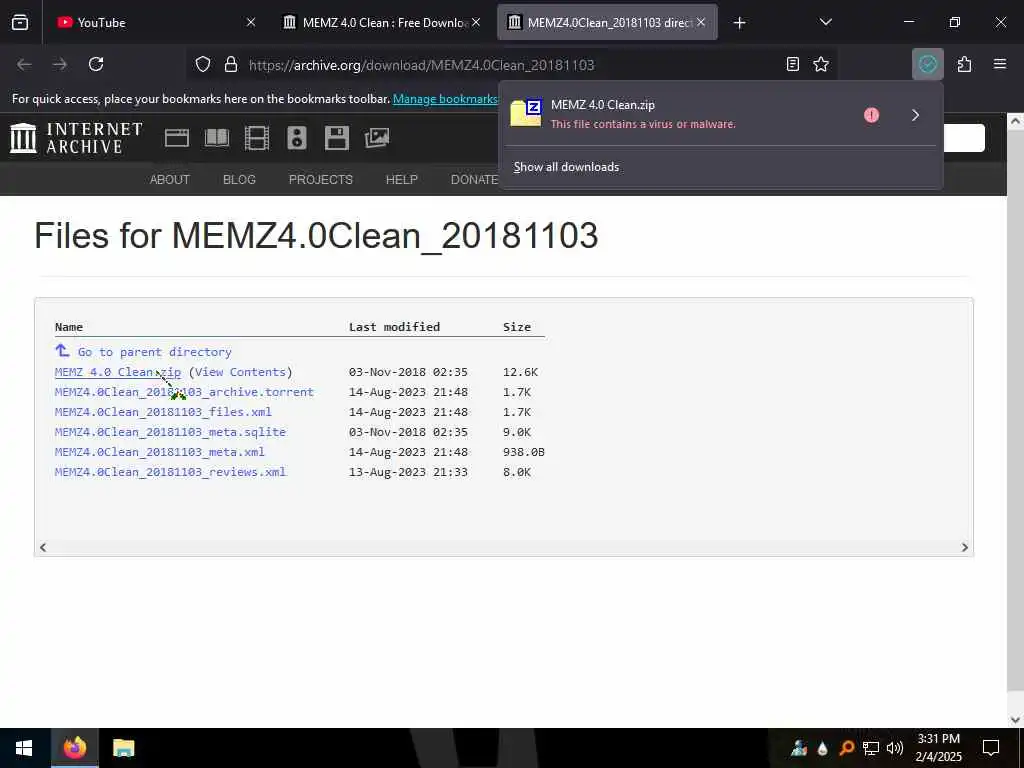1024x768 pixels.
Task: Open MEMZ4.0Clean_20181103_reviews.xml link
Action: (170, 472)
